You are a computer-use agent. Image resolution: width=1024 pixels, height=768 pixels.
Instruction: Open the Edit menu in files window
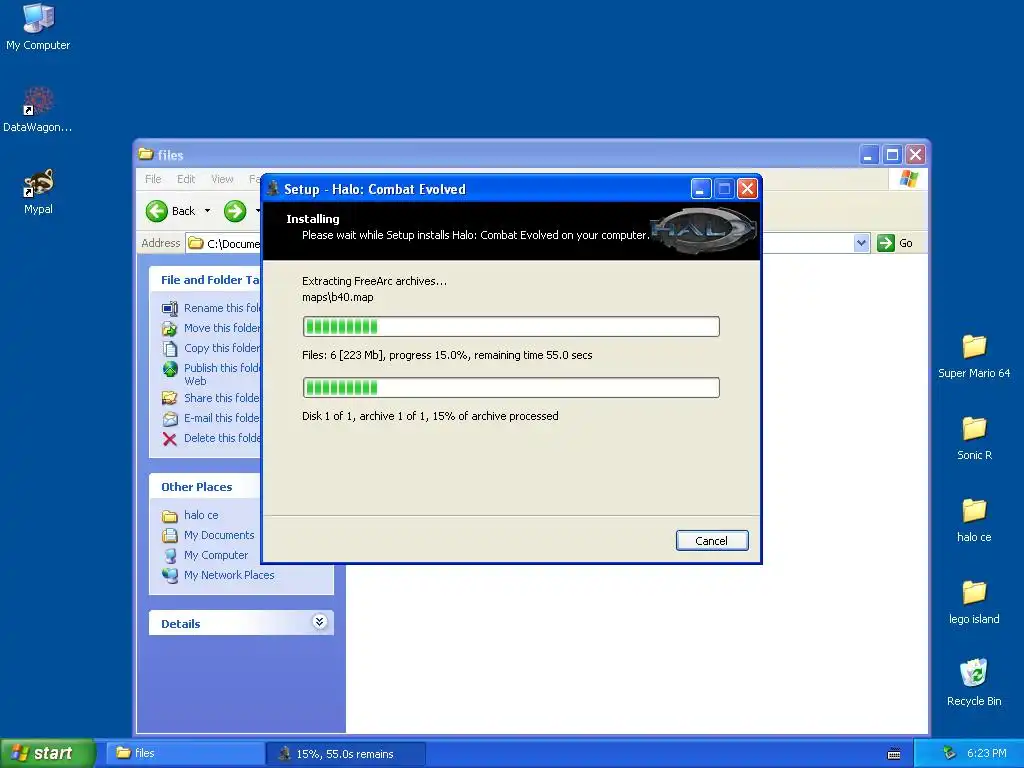click(x=185, y=179)
